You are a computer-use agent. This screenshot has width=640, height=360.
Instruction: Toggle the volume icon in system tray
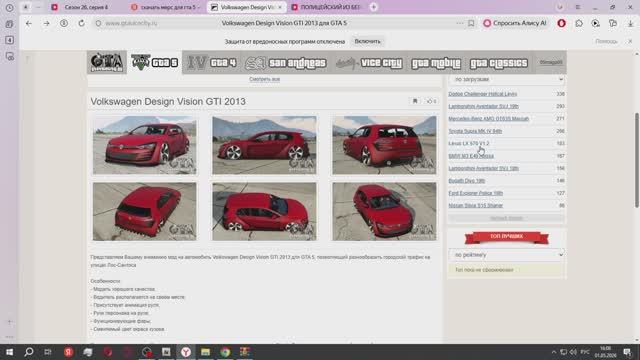[x=573, y=352]
